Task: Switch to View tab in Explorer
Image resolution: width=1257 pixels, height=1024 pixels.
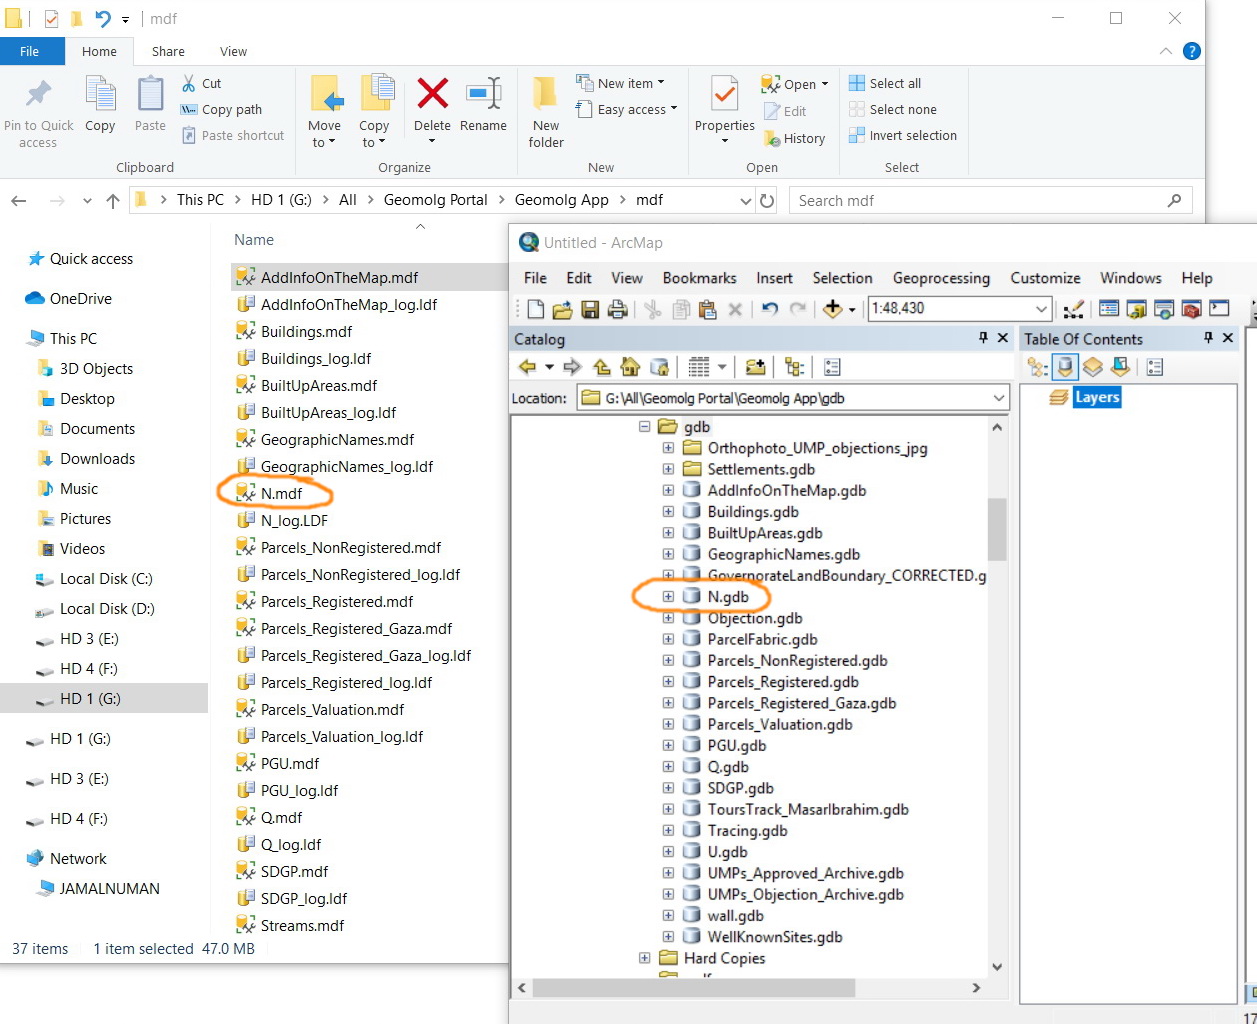Action: (233, 51)
